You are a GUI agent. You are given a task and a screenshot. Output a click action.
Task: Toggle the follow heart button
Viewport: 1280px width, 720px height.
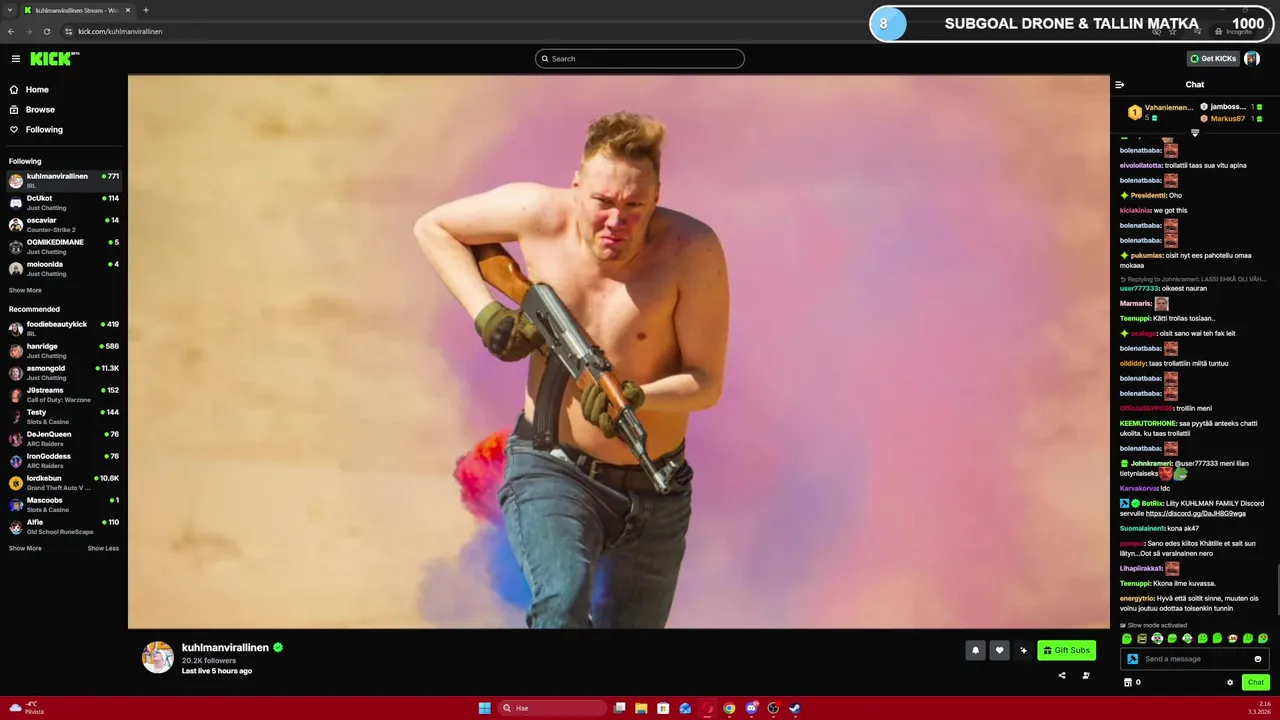(x=999, y=650)
